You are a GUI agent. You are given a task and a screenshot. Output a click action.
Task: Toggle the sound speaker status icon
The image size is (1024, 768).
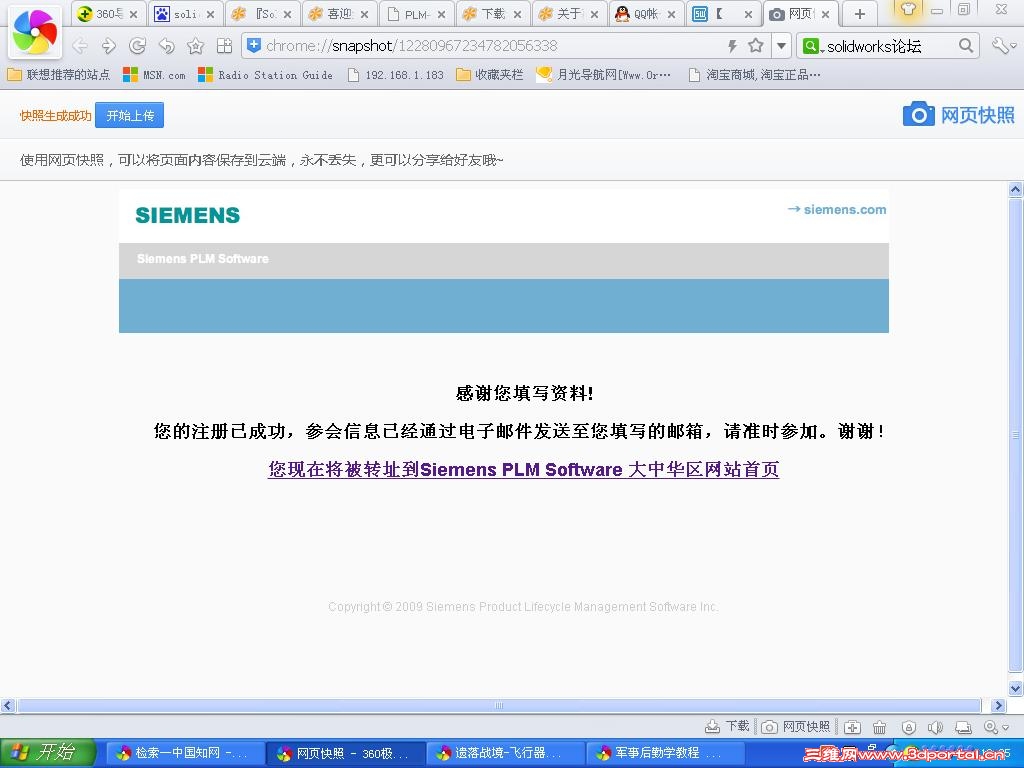tap(935, 727)
